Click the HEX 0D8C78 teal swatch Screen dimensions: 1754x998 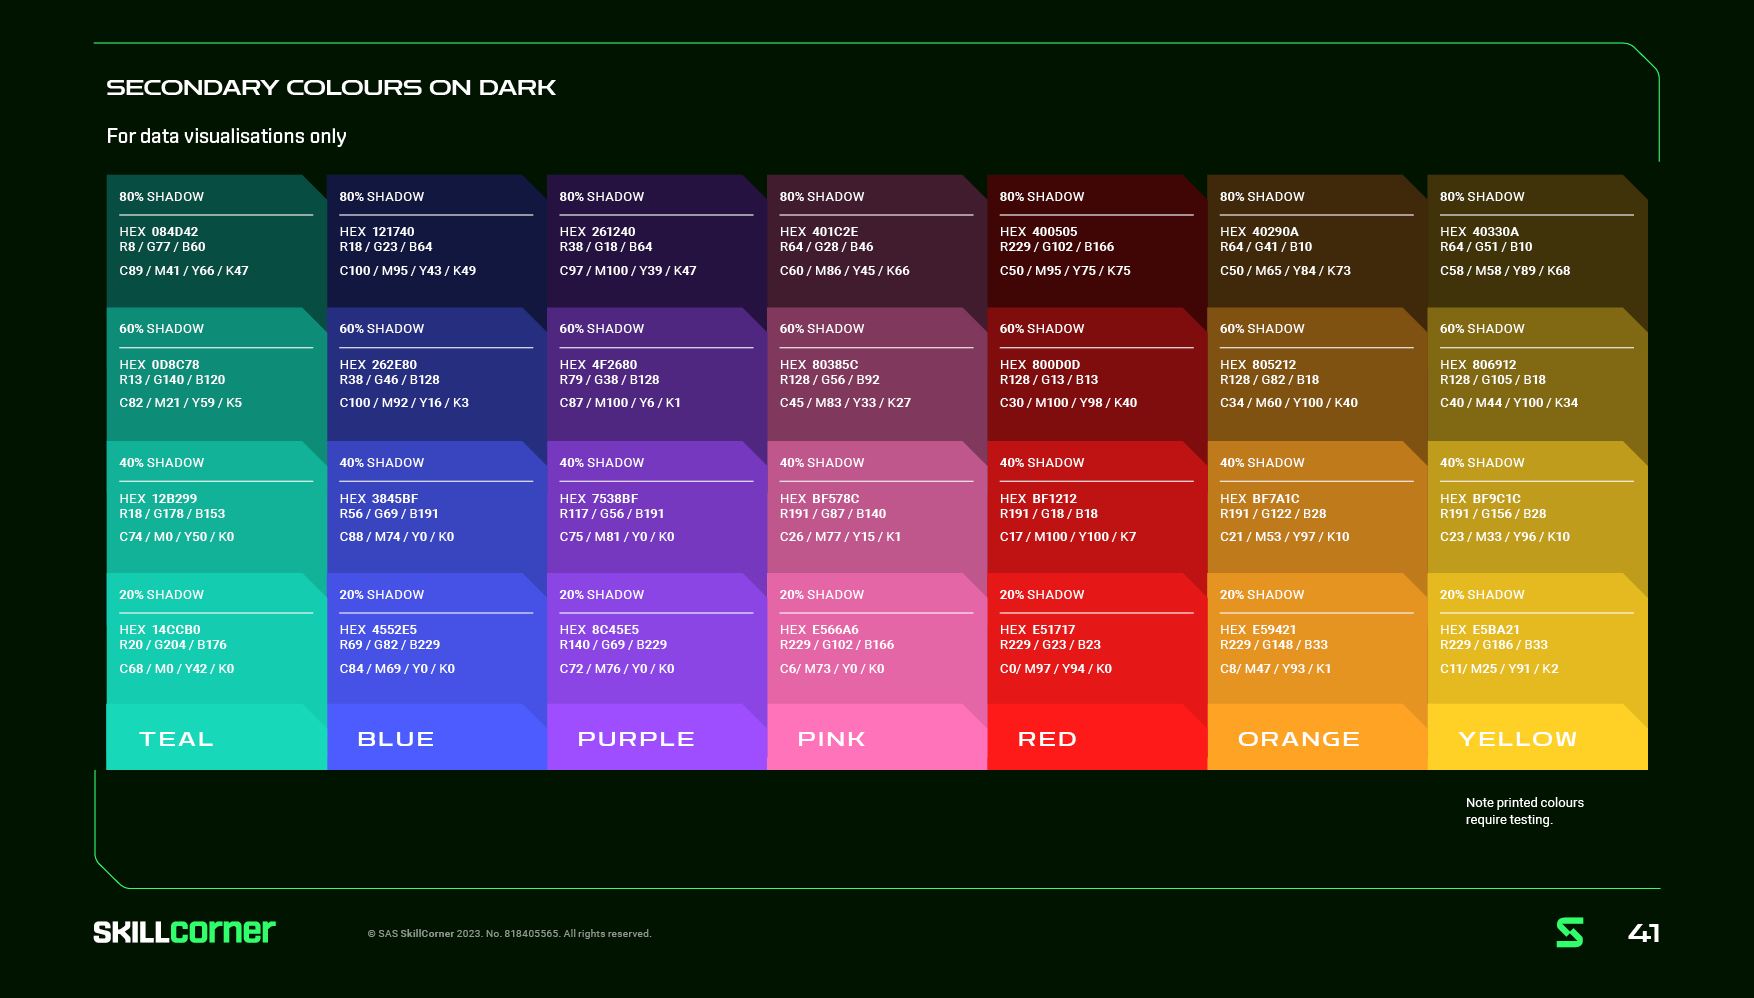click(217, 374)
